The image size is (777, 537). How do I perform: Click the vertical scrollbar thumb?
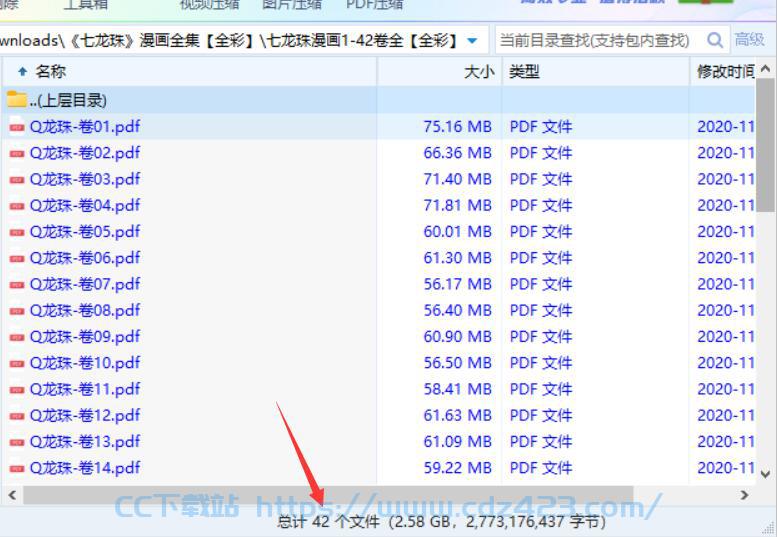pyautogui.click(x=765, y=144)
